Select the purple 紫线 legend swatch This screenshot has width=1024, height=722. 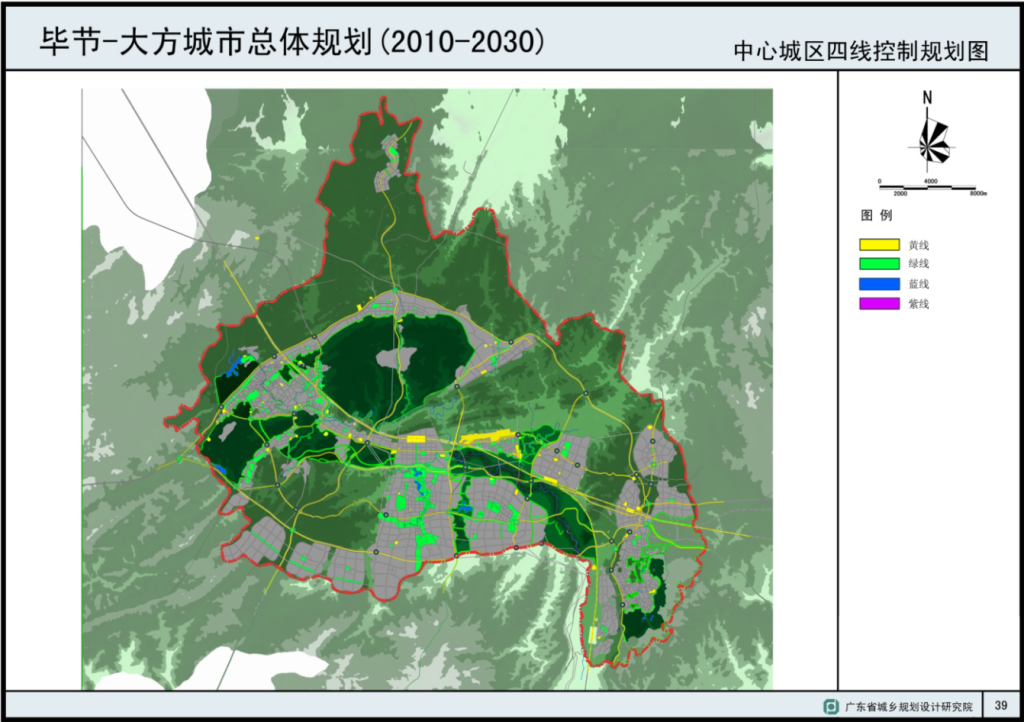tap(878, 304)
